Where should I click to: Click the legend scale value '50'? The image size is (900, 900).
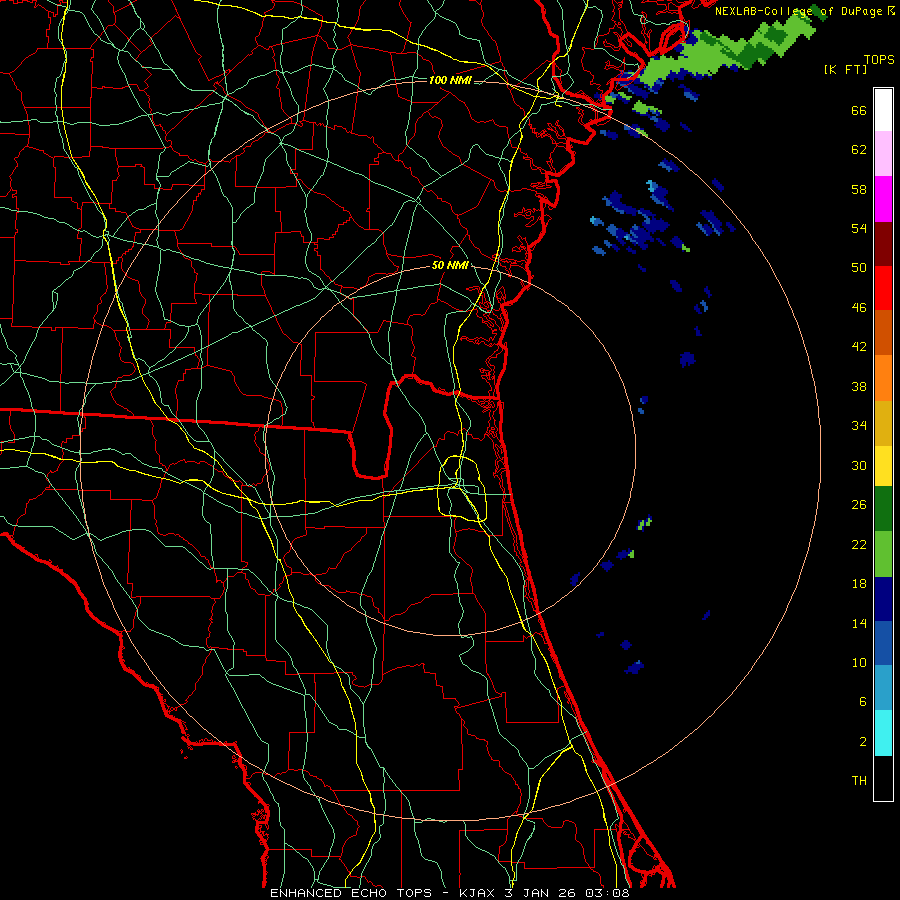point(859,268)
